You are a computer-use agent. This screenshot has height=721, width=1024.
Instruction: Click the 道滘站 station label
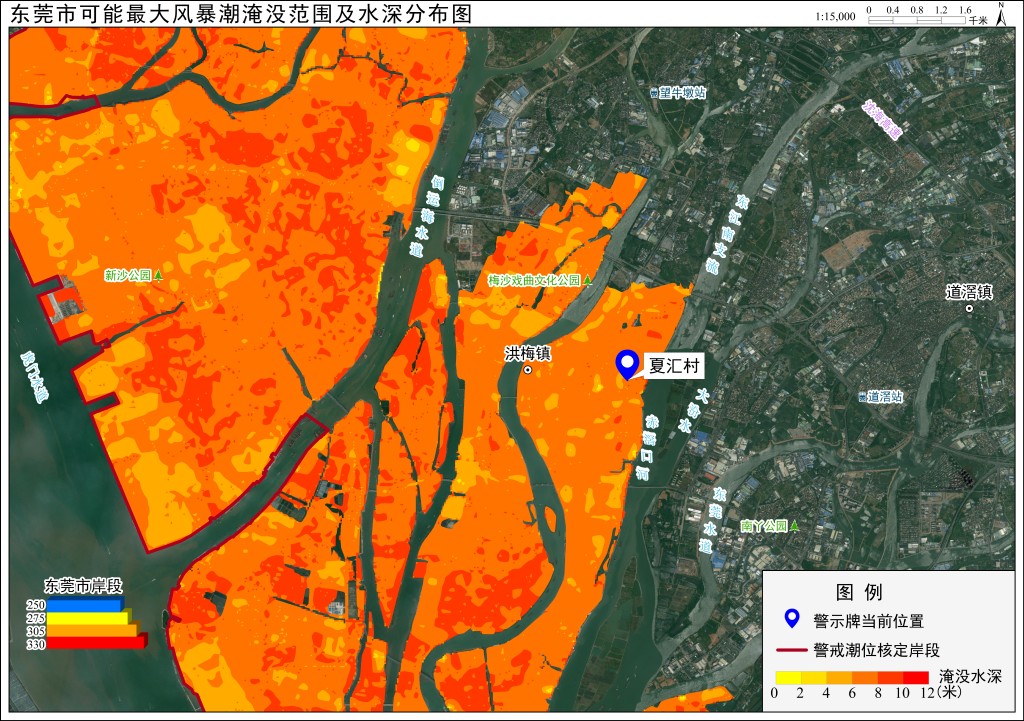coord(886,397)
